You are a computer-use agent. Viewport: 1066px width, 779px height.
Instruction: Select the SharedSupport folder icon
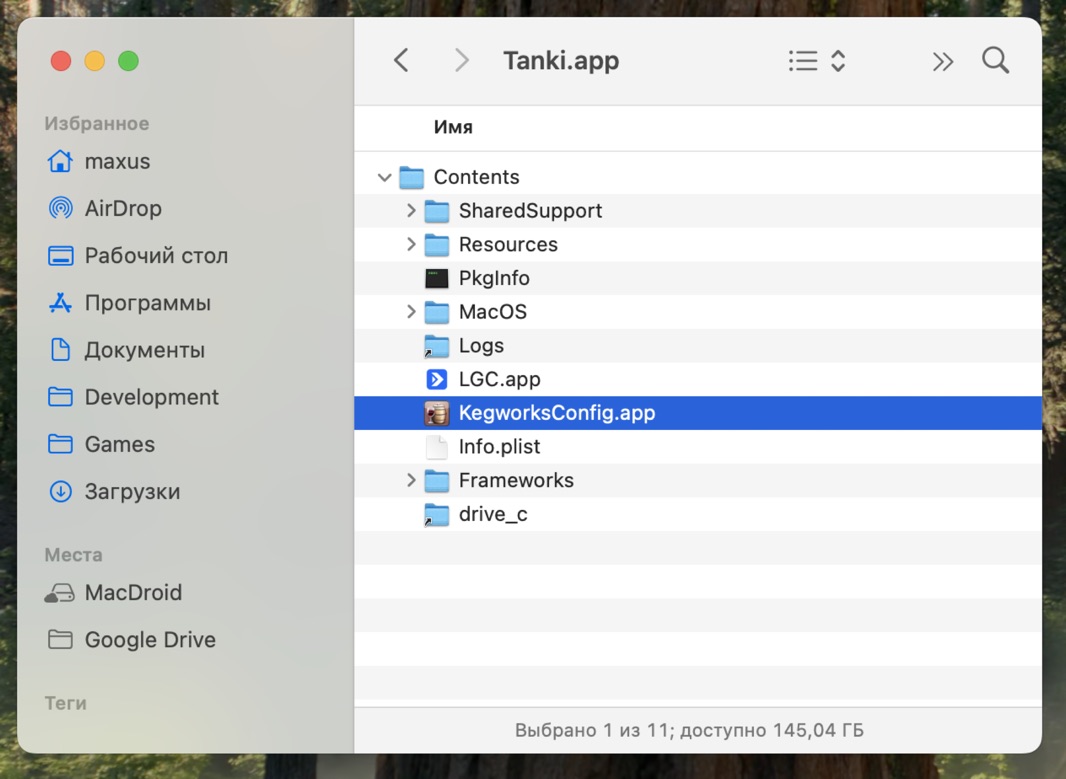[436, 211]
